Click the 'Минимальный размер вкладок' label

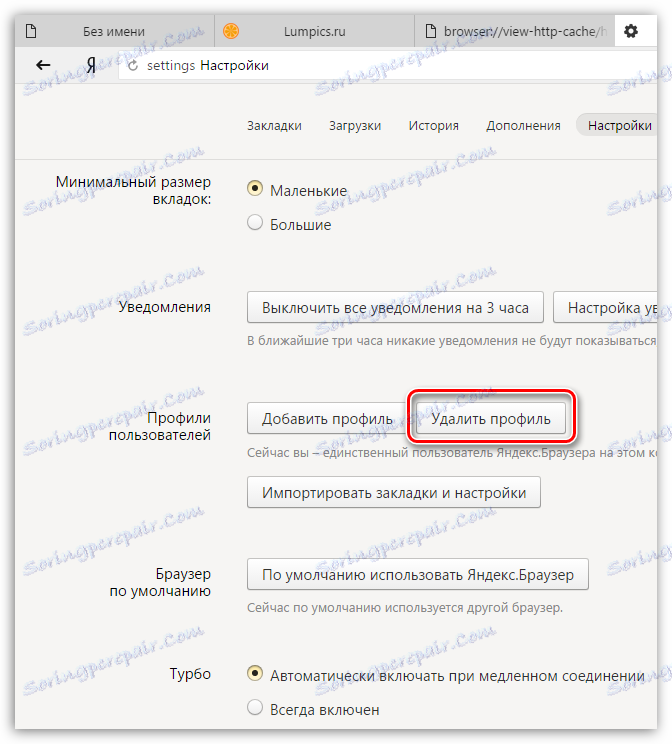tap(133, 190)
